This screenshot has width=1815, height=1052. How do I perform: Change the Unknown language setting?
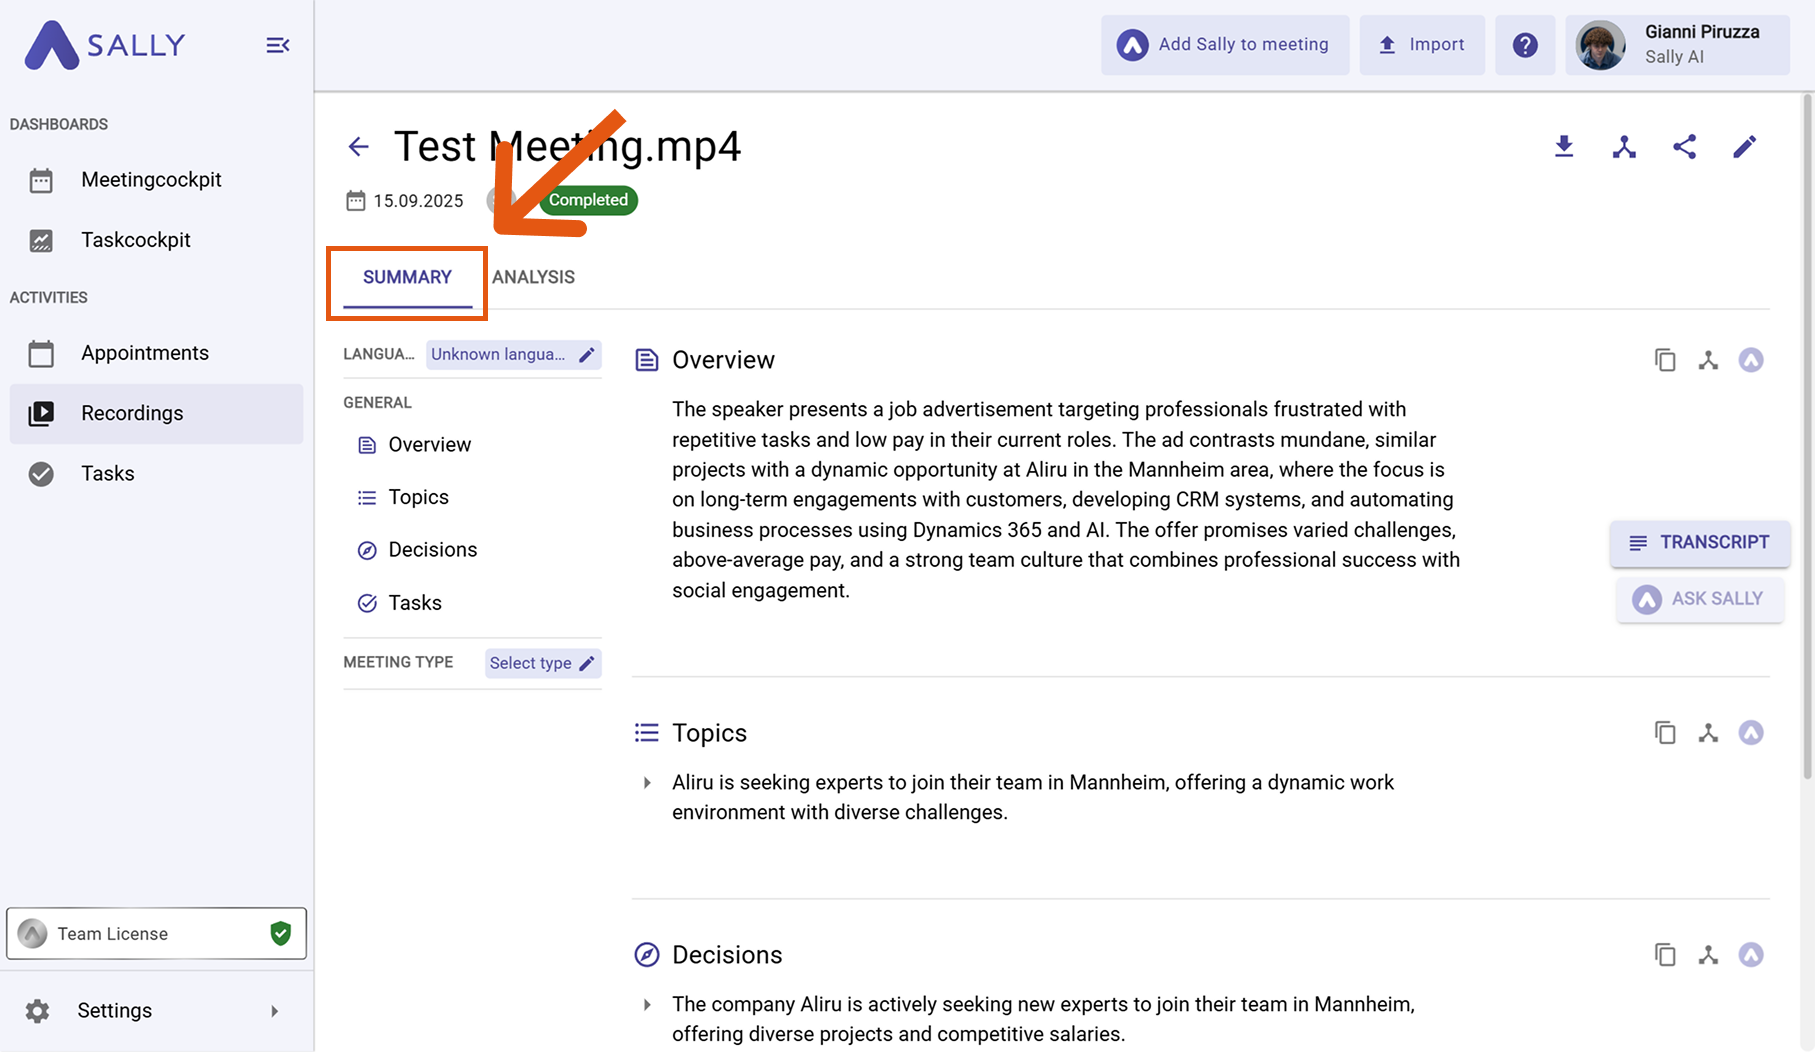pyautogui.click(x=513, y=355)
